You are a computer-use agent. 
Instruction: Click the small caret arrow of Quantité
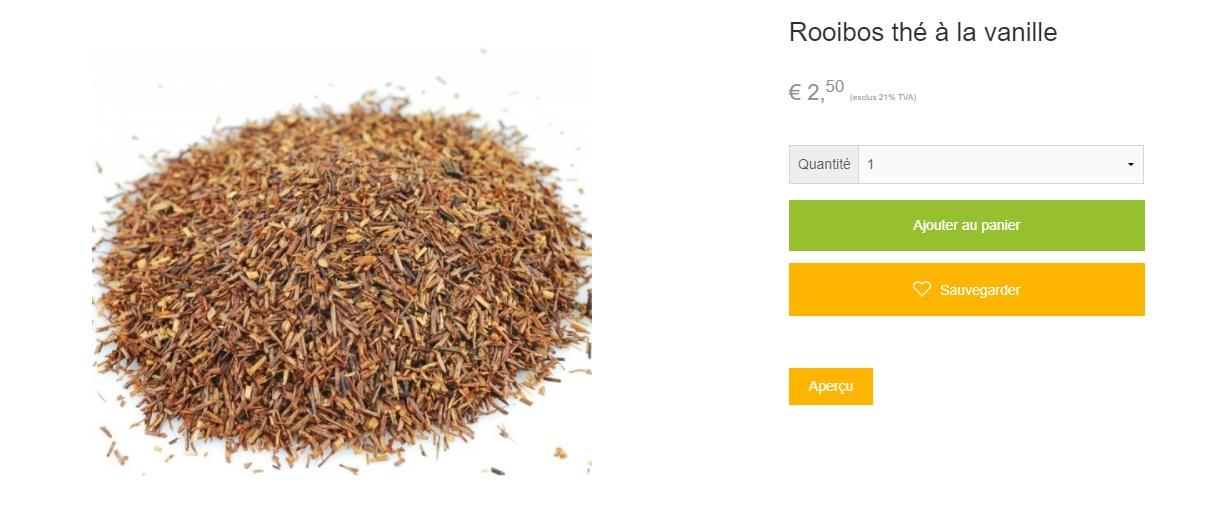pos(1131,165)
